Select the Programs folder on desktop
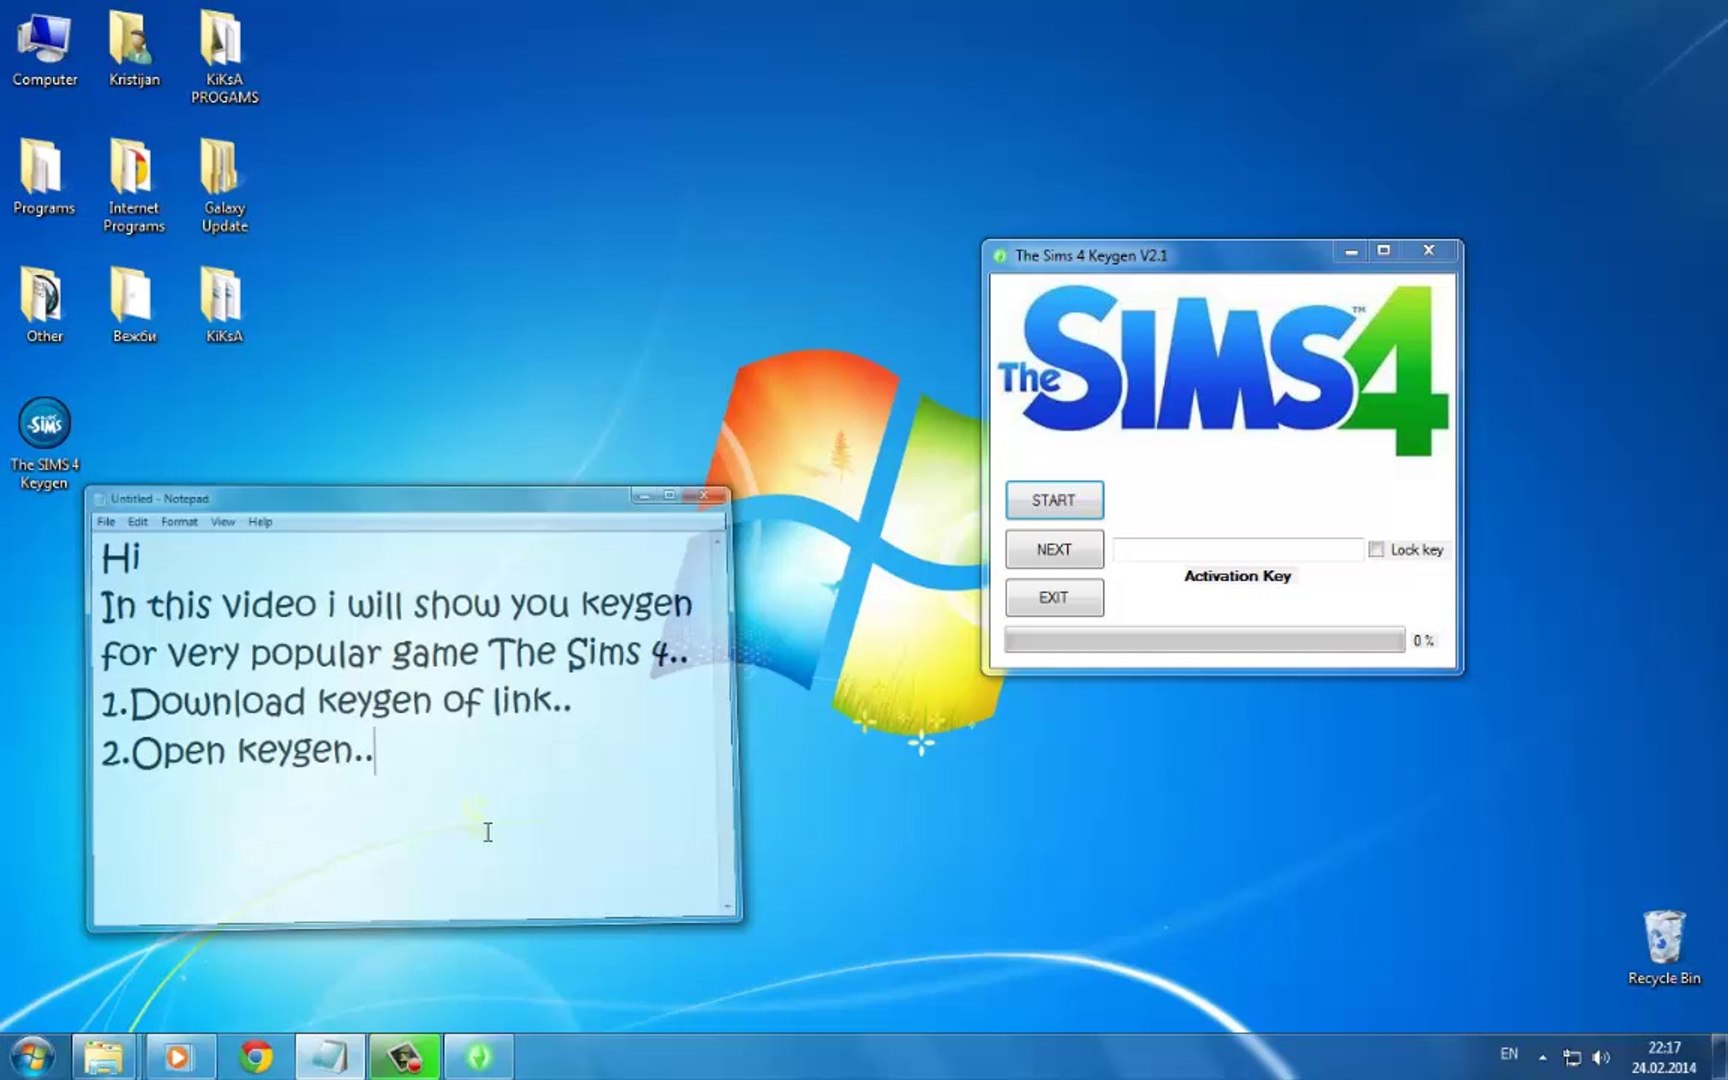Viewport: 1728px width, 1080px height. coord(44,178)
